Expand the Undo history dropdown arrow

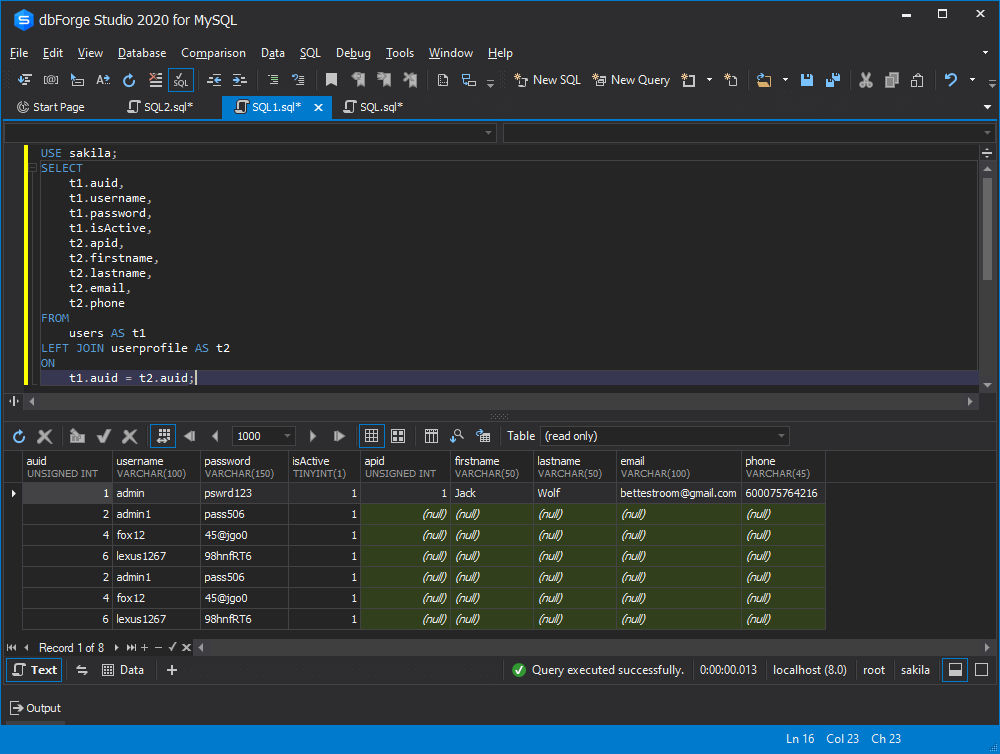point(970,80)
